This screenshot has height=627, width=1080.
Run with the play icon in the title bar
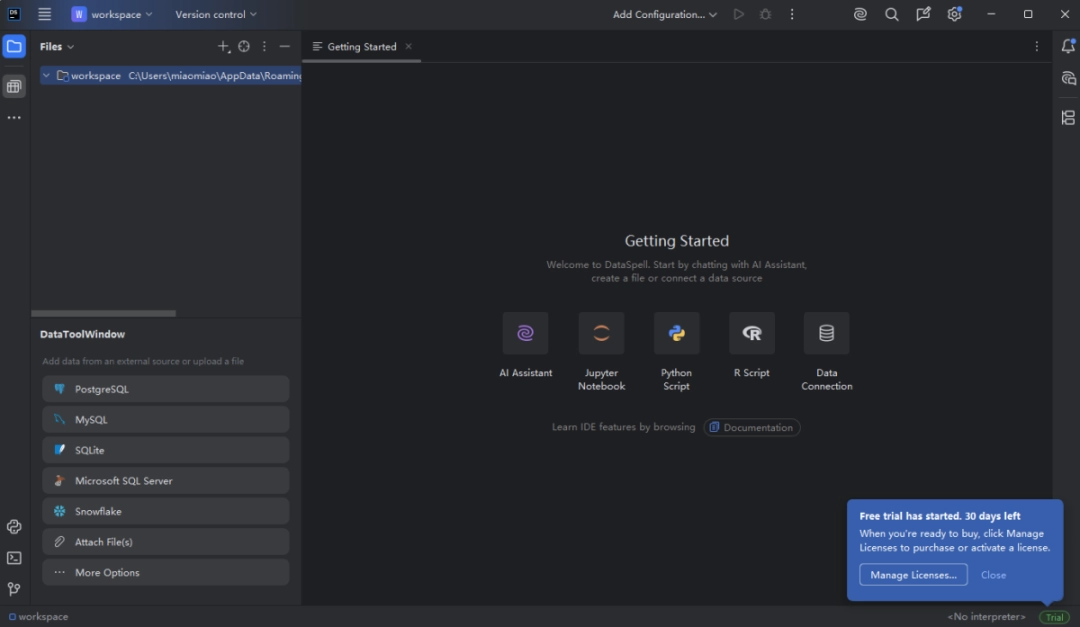pyautogui.click(x=738, y=14)
